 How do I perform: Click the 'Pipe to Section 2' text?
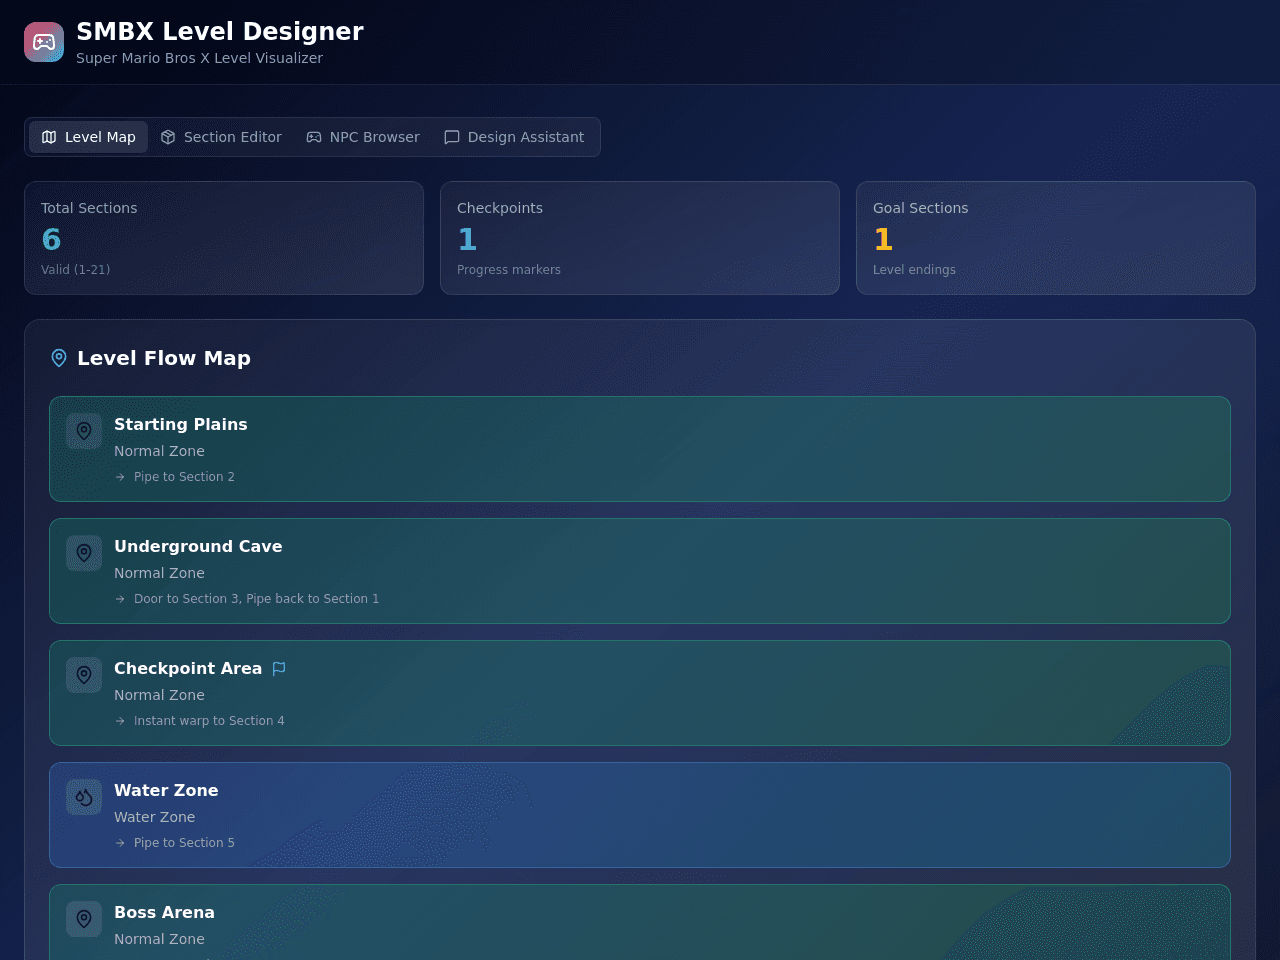point(184,477)
